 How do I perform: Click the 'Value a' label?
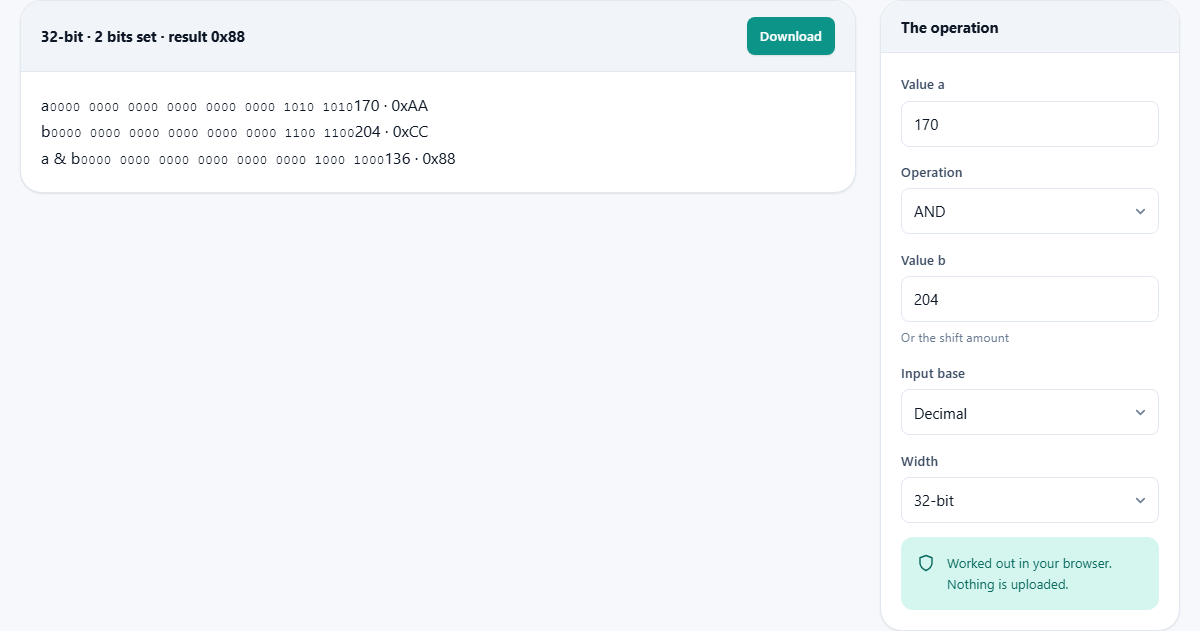tap(923, 85)
